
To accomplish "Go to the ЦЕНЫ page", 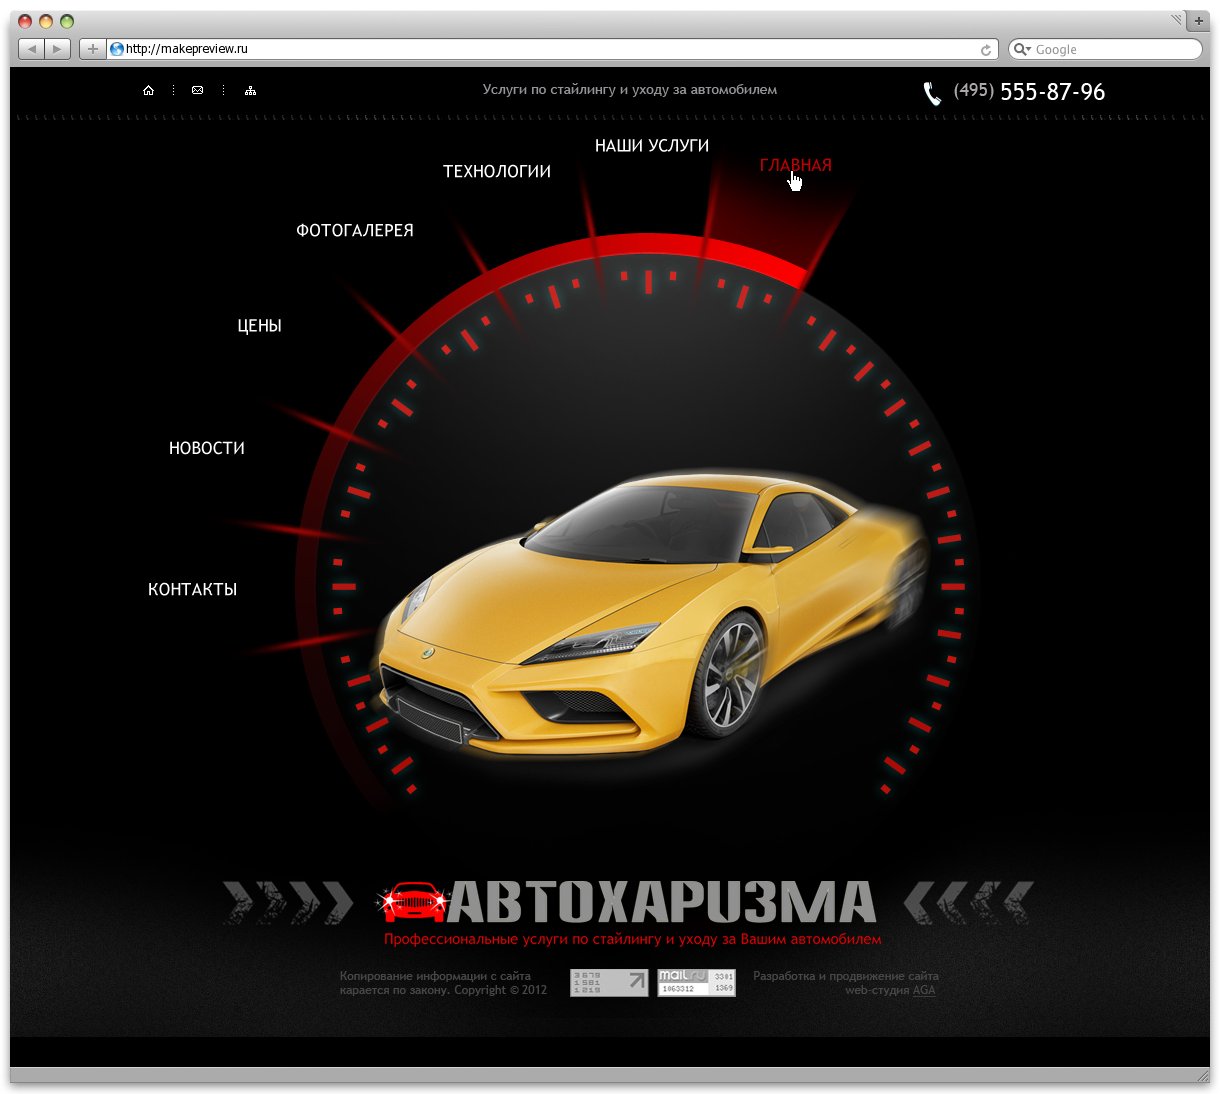I will (259, 325).
